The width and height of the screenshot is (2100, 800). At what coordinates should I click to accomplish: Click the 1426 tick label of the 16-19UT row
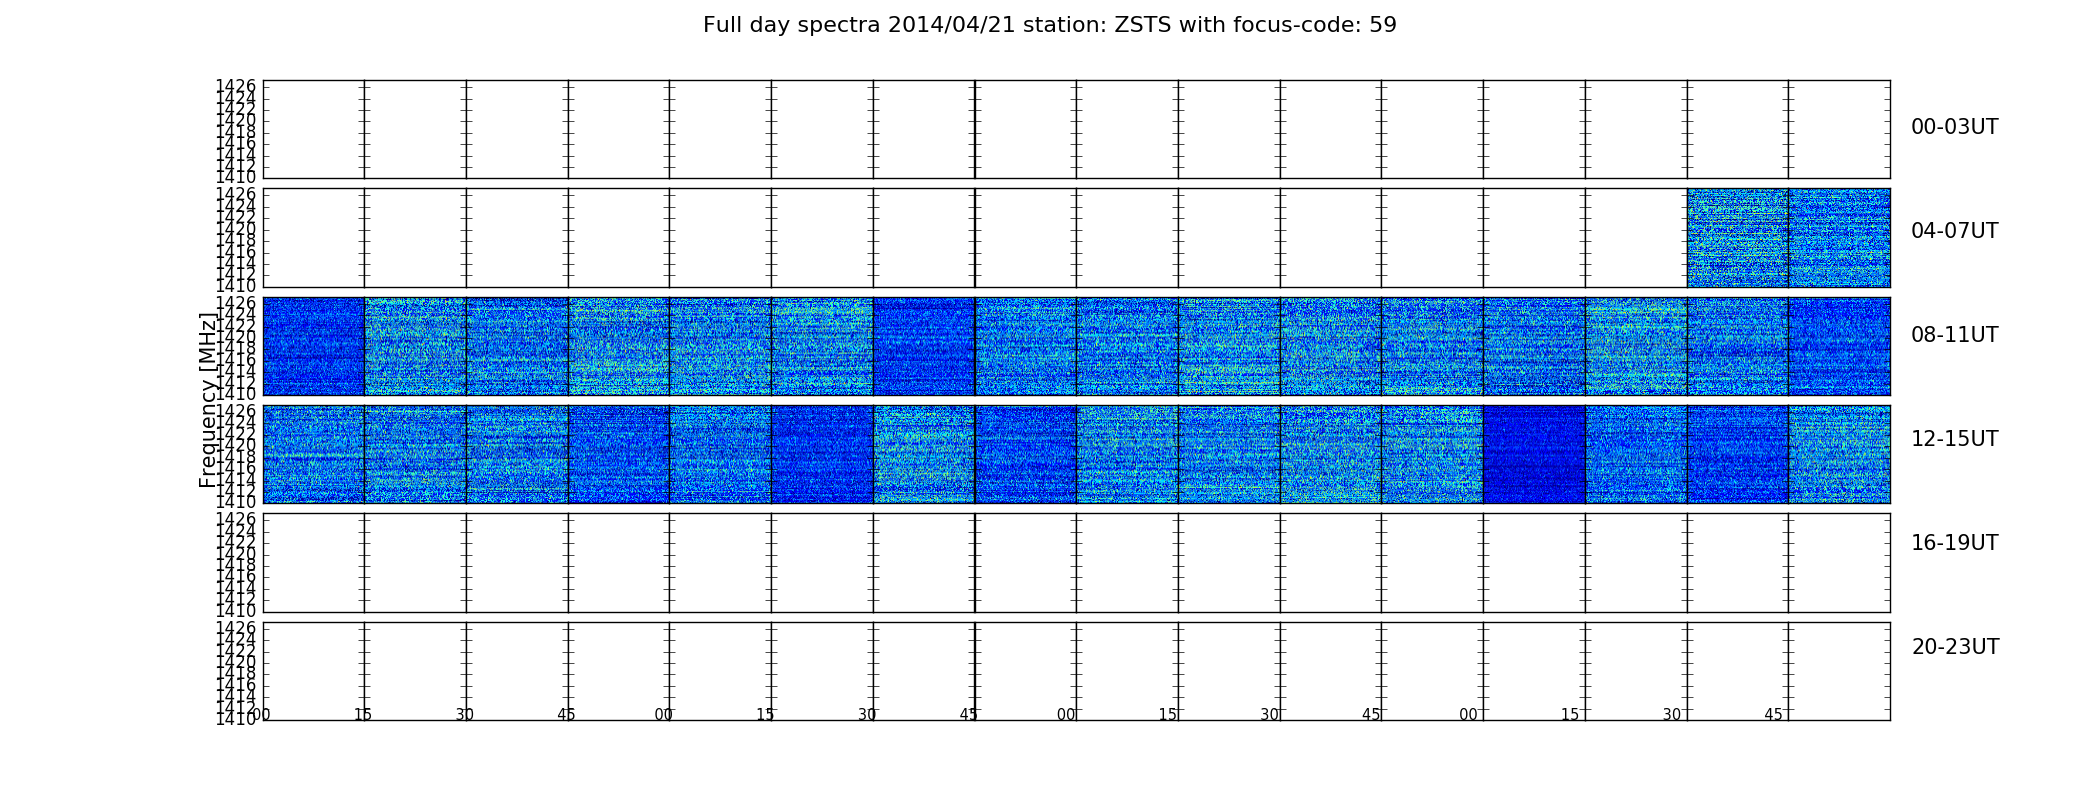(x=236, y=519)
